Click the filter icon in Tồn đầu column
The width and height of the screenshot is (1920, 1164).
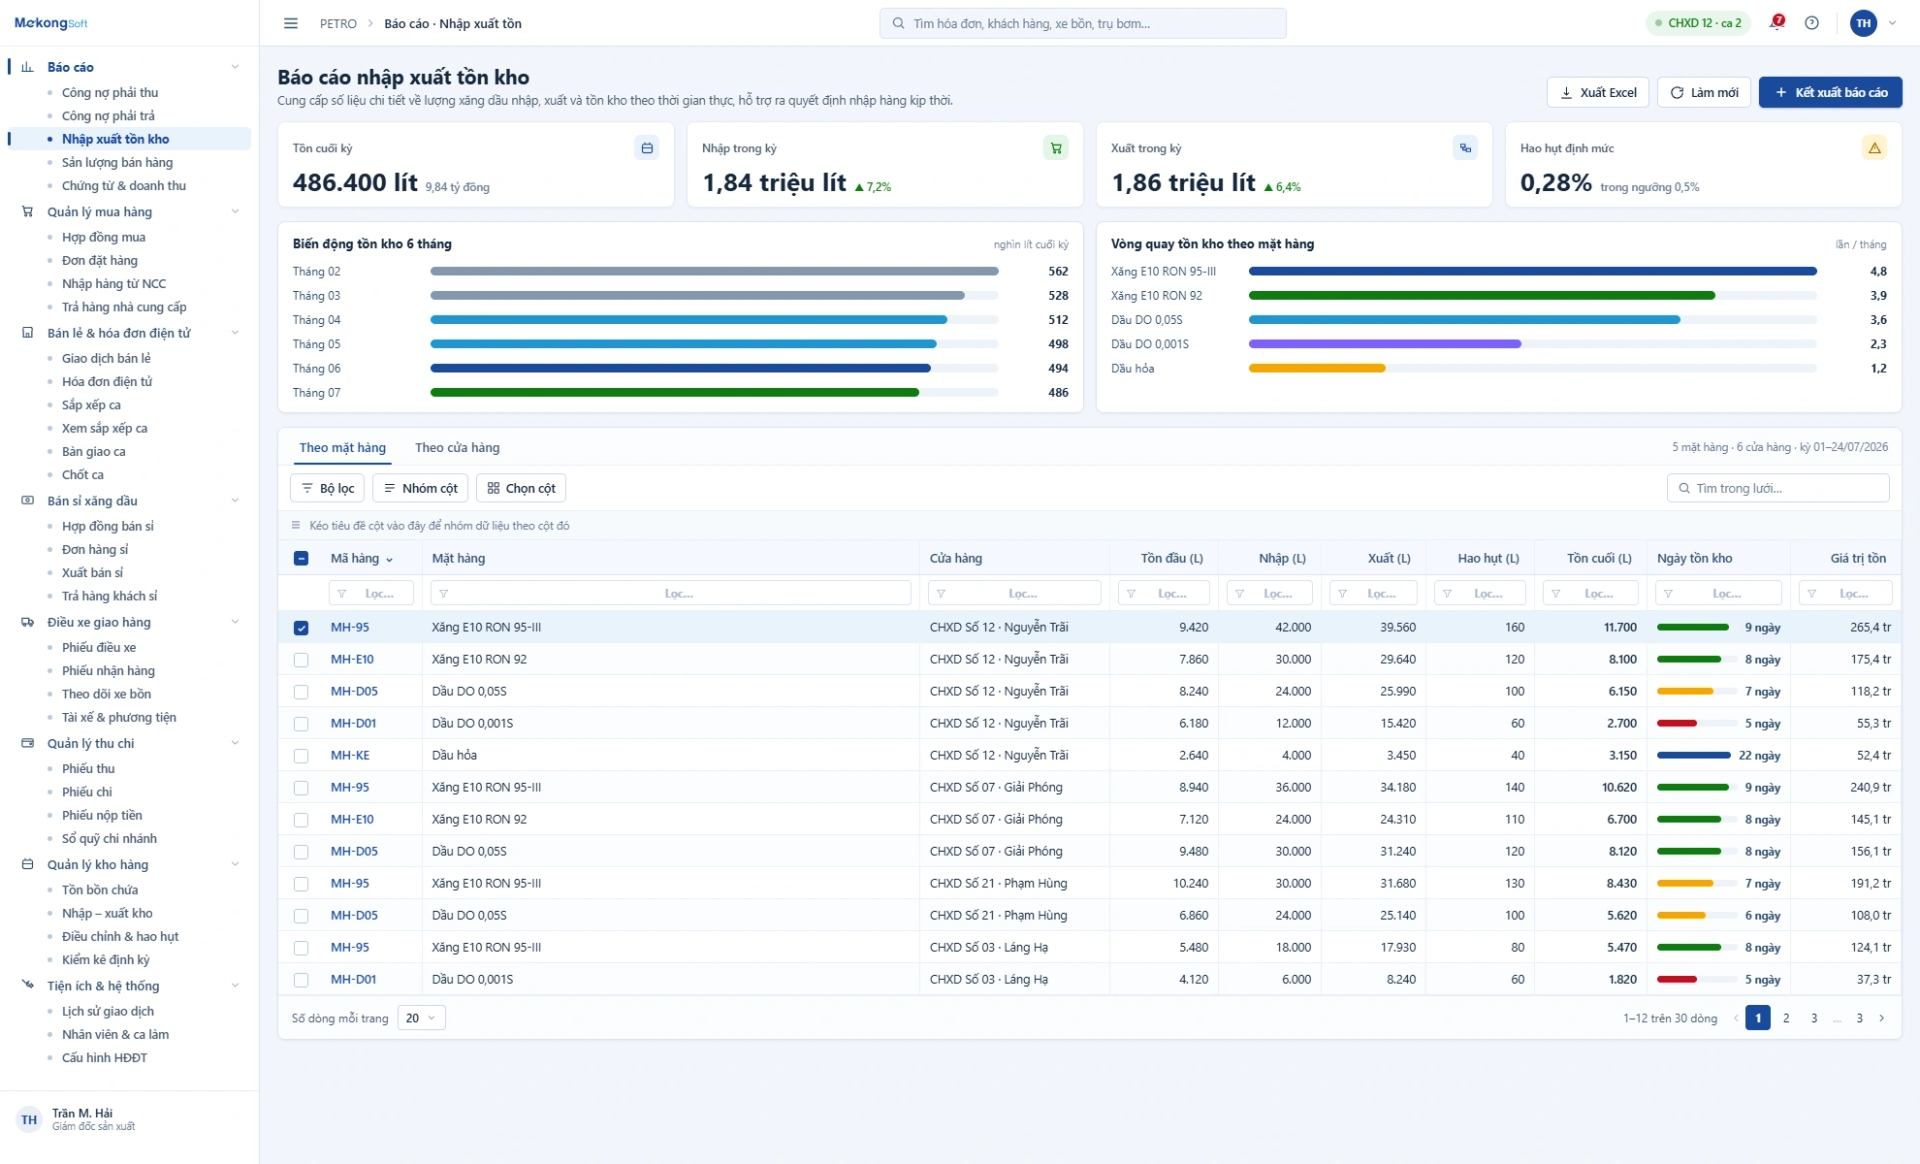pyautogui.click(x=1131, y=594)
